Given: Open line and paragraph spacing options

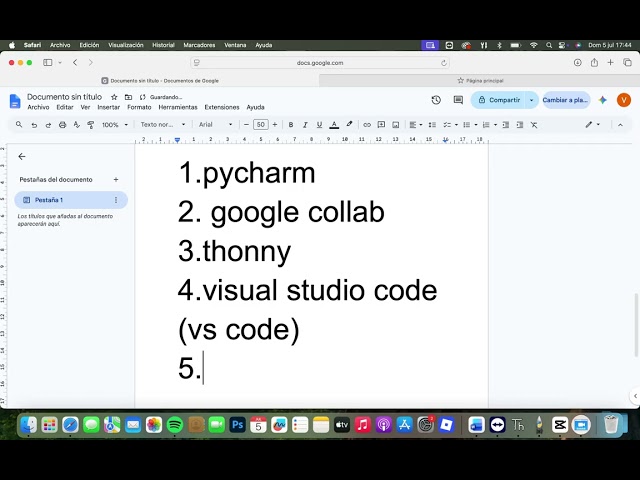Looking at the screenshot, I should pos(432,124).
